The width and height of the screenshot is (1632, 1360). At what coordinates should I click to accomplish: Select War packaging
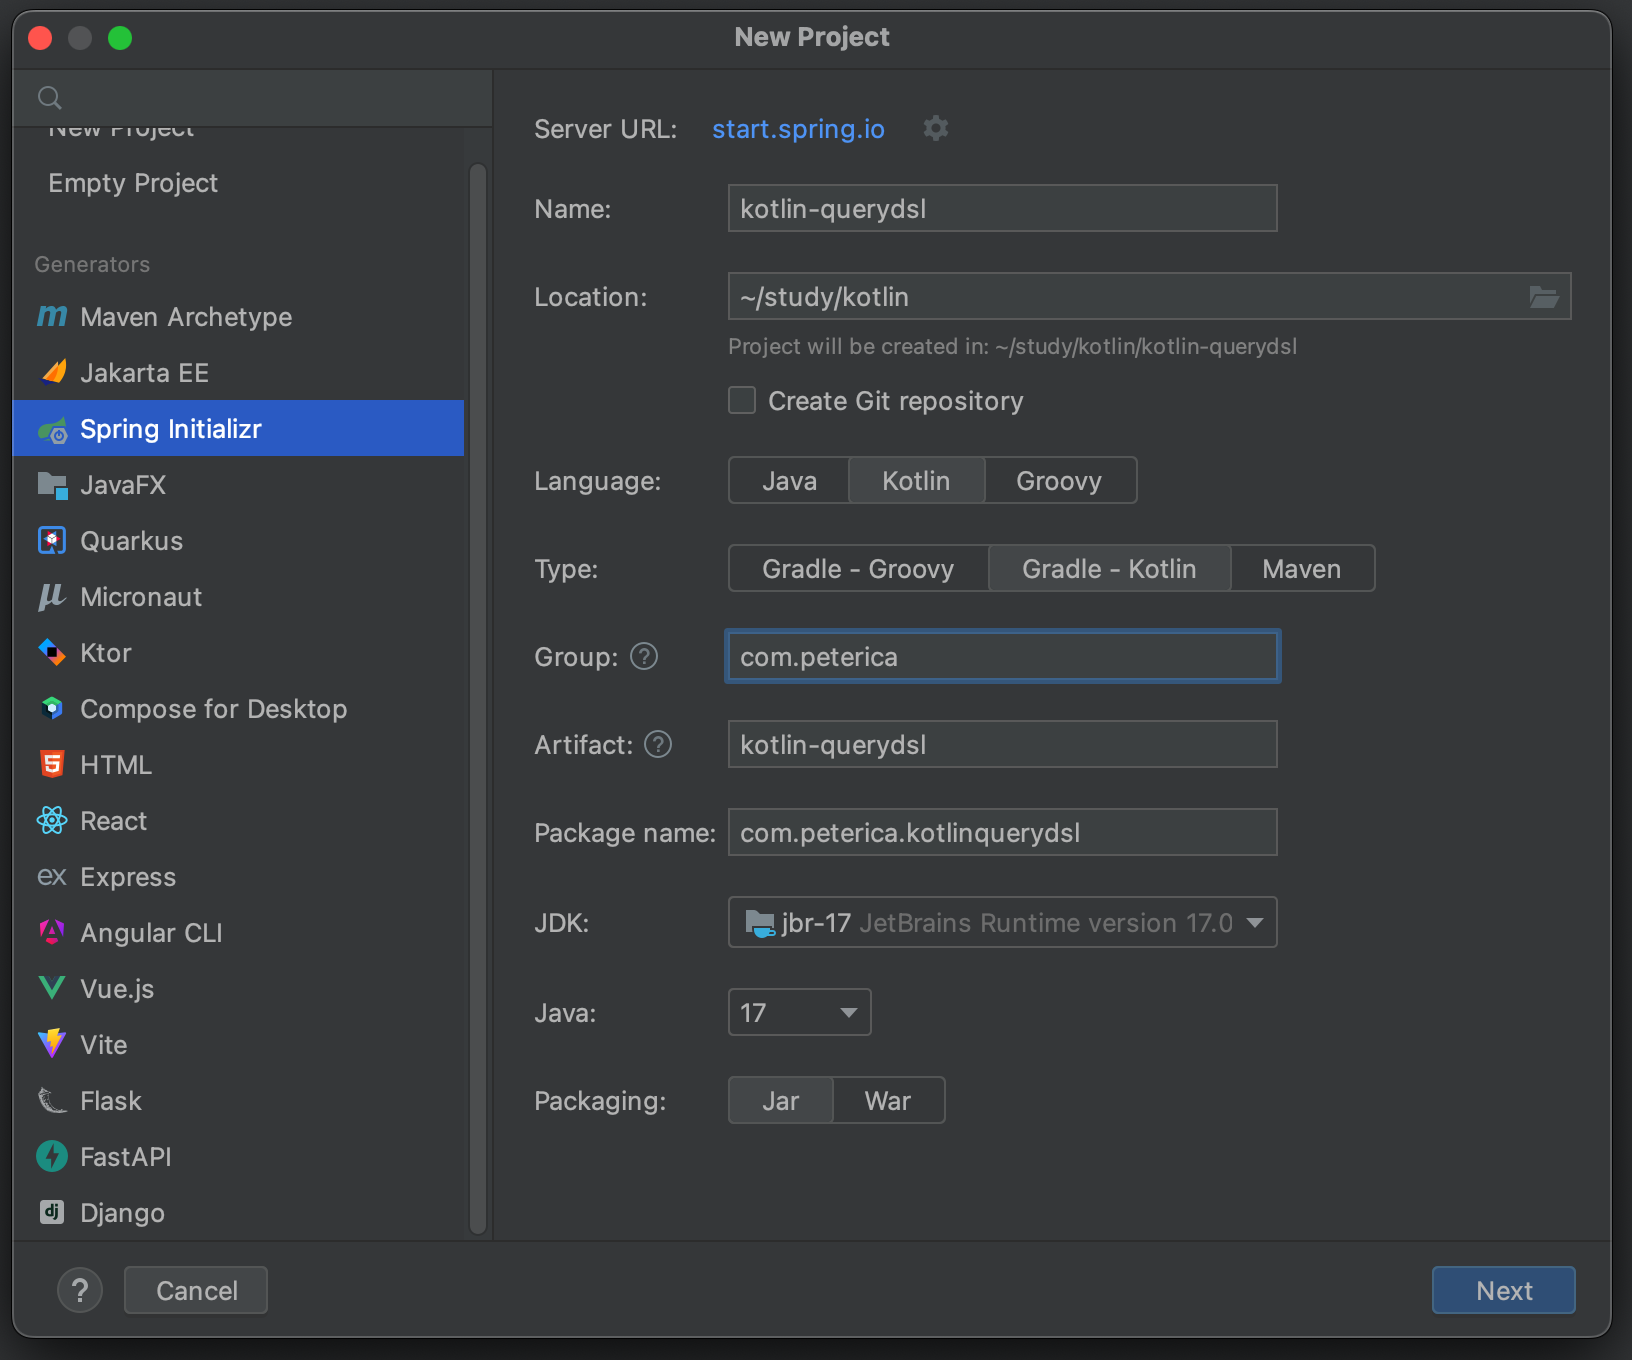(x=888, y=1101)
